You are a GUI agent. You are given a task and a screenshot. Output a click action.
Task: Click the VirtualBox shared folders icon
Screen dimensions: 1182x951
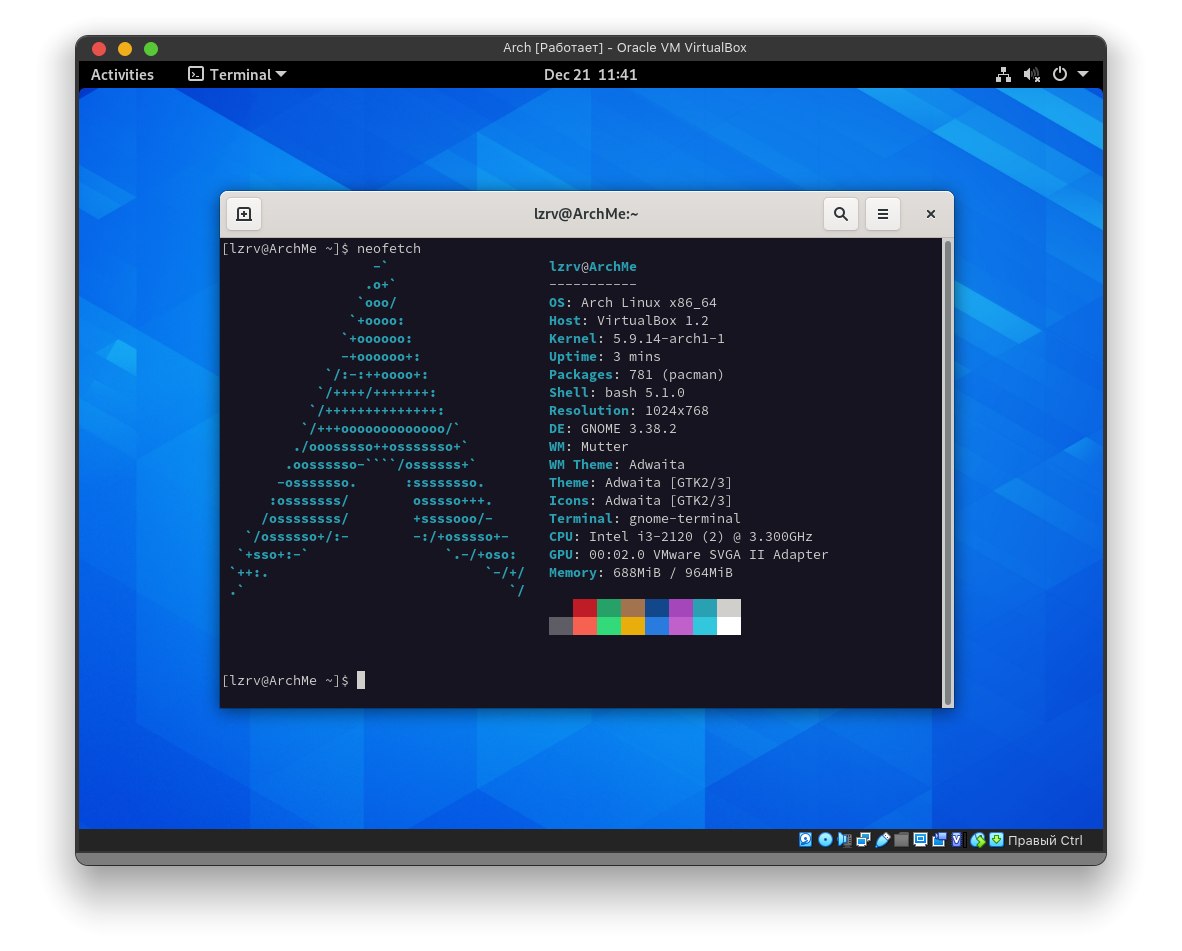click(x=902, y=839)
